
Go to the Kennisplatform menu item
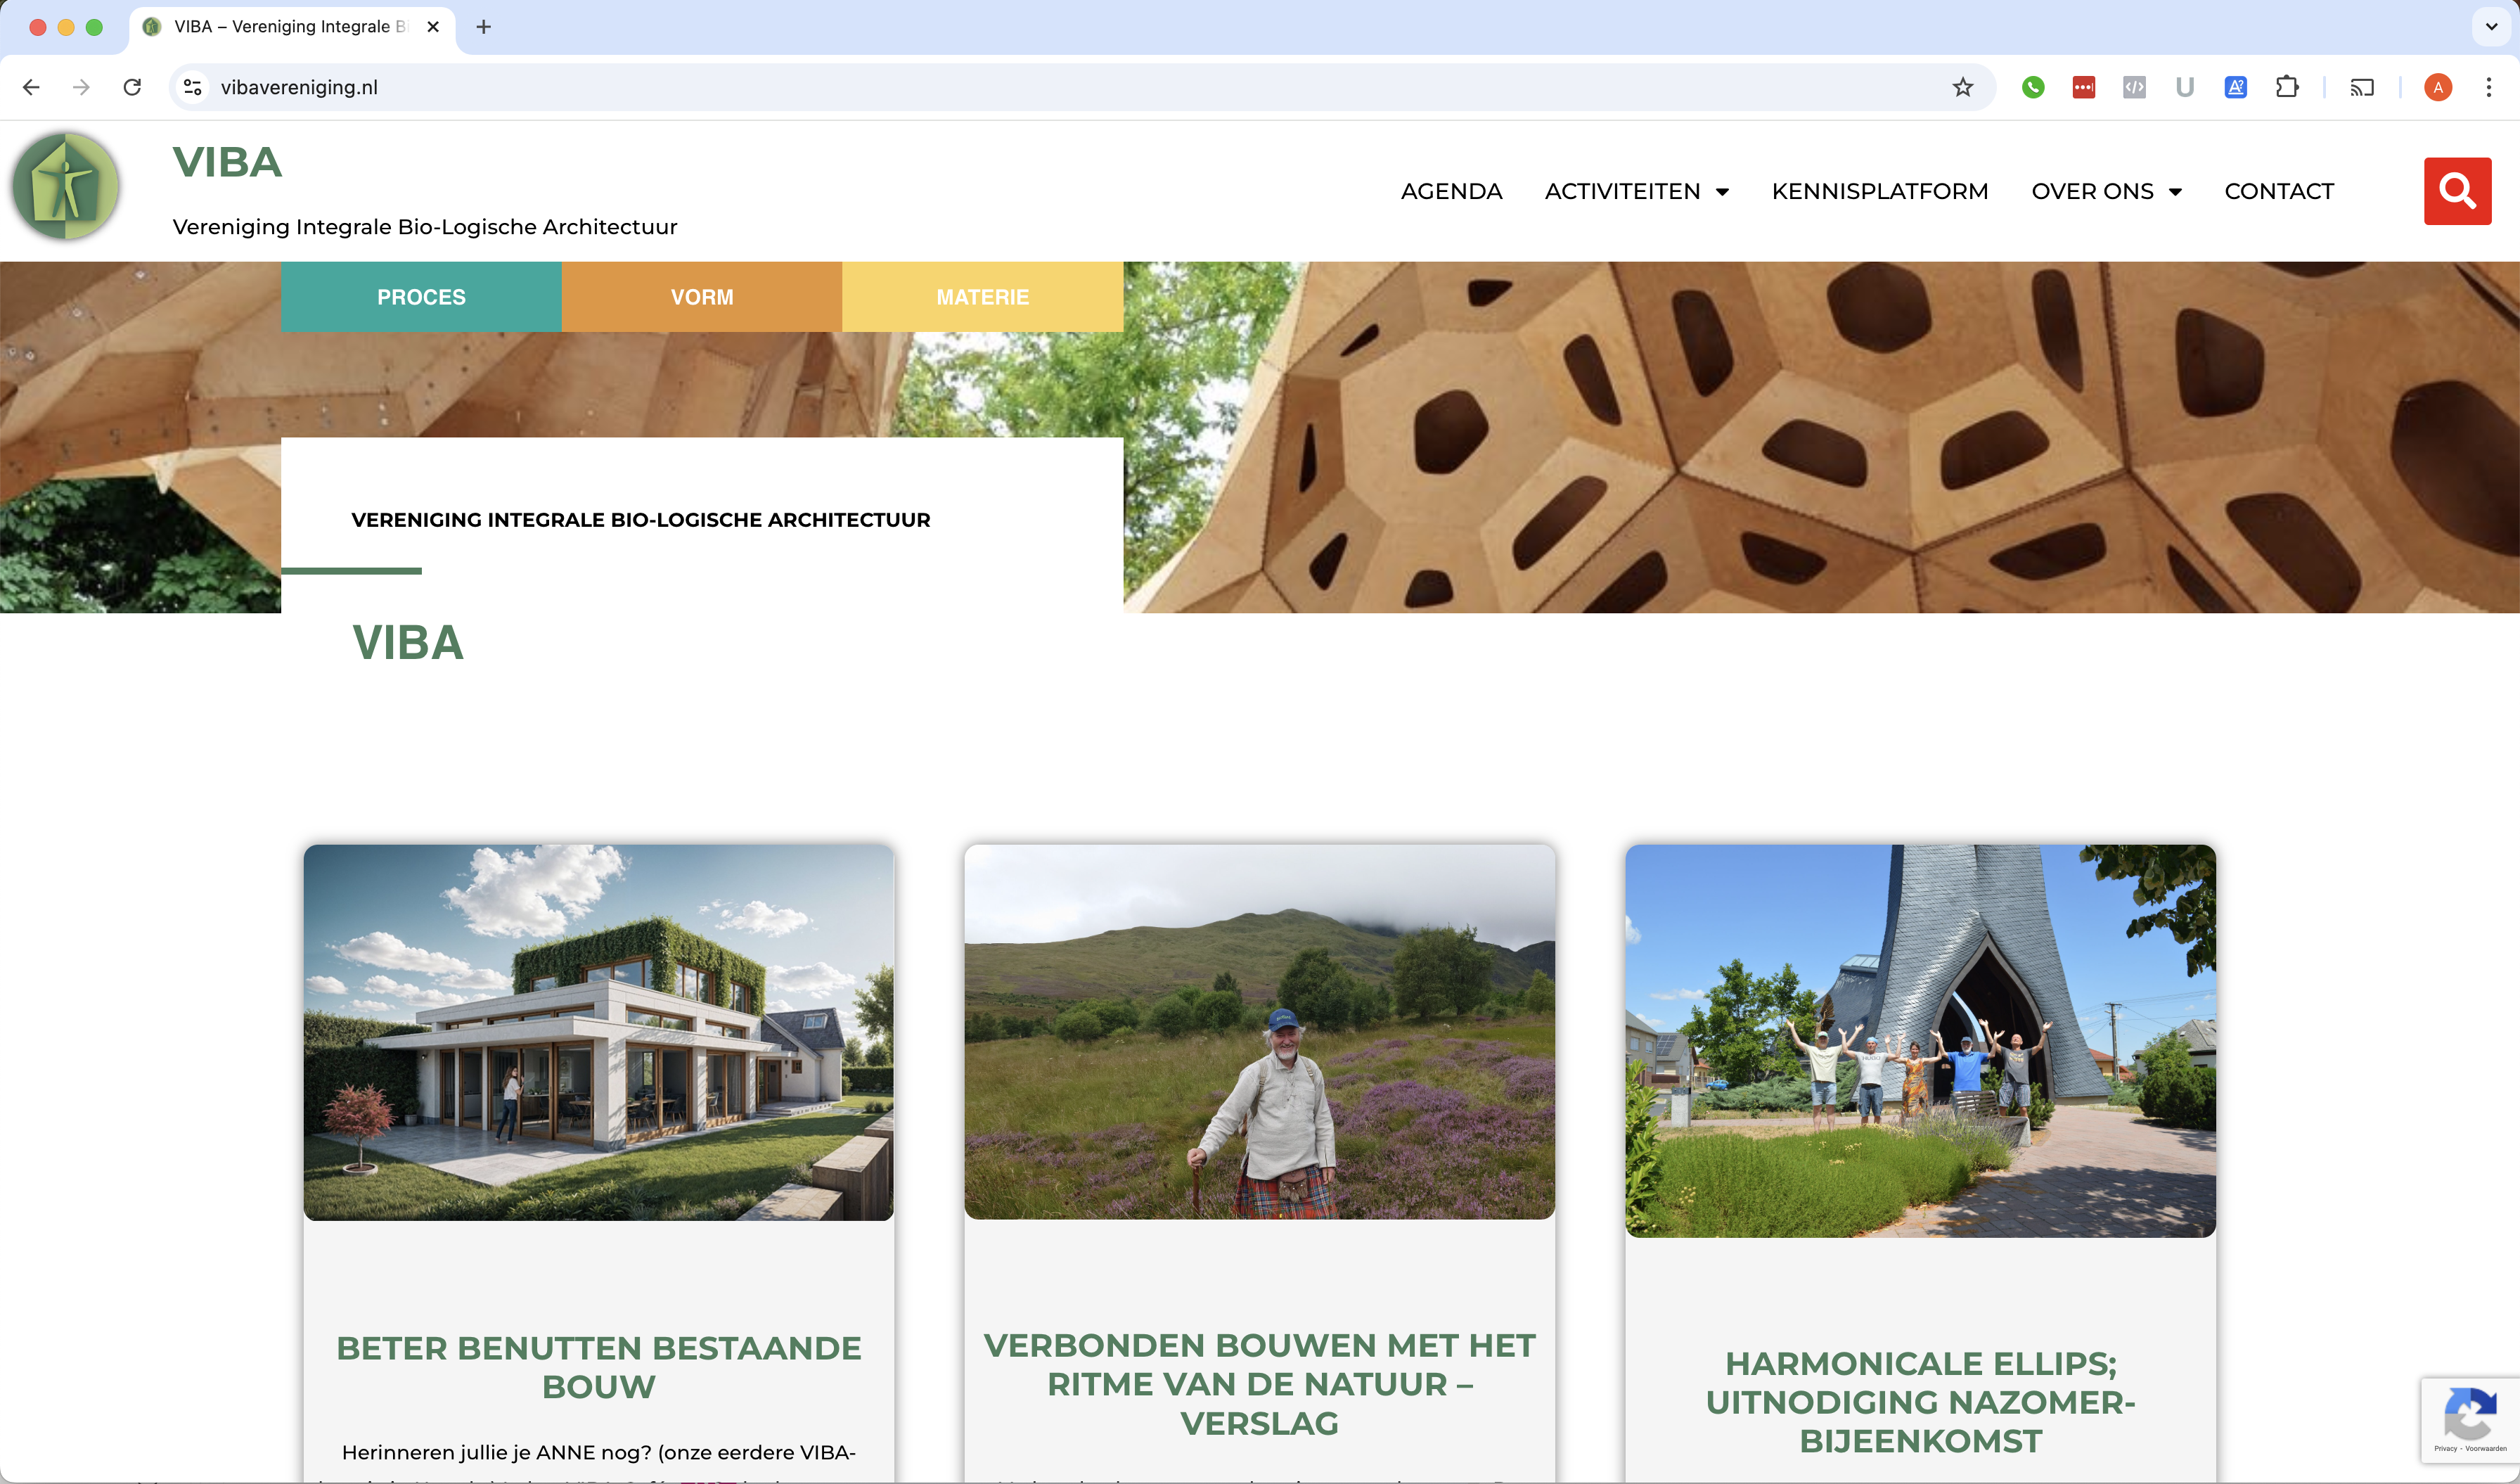1879,191
